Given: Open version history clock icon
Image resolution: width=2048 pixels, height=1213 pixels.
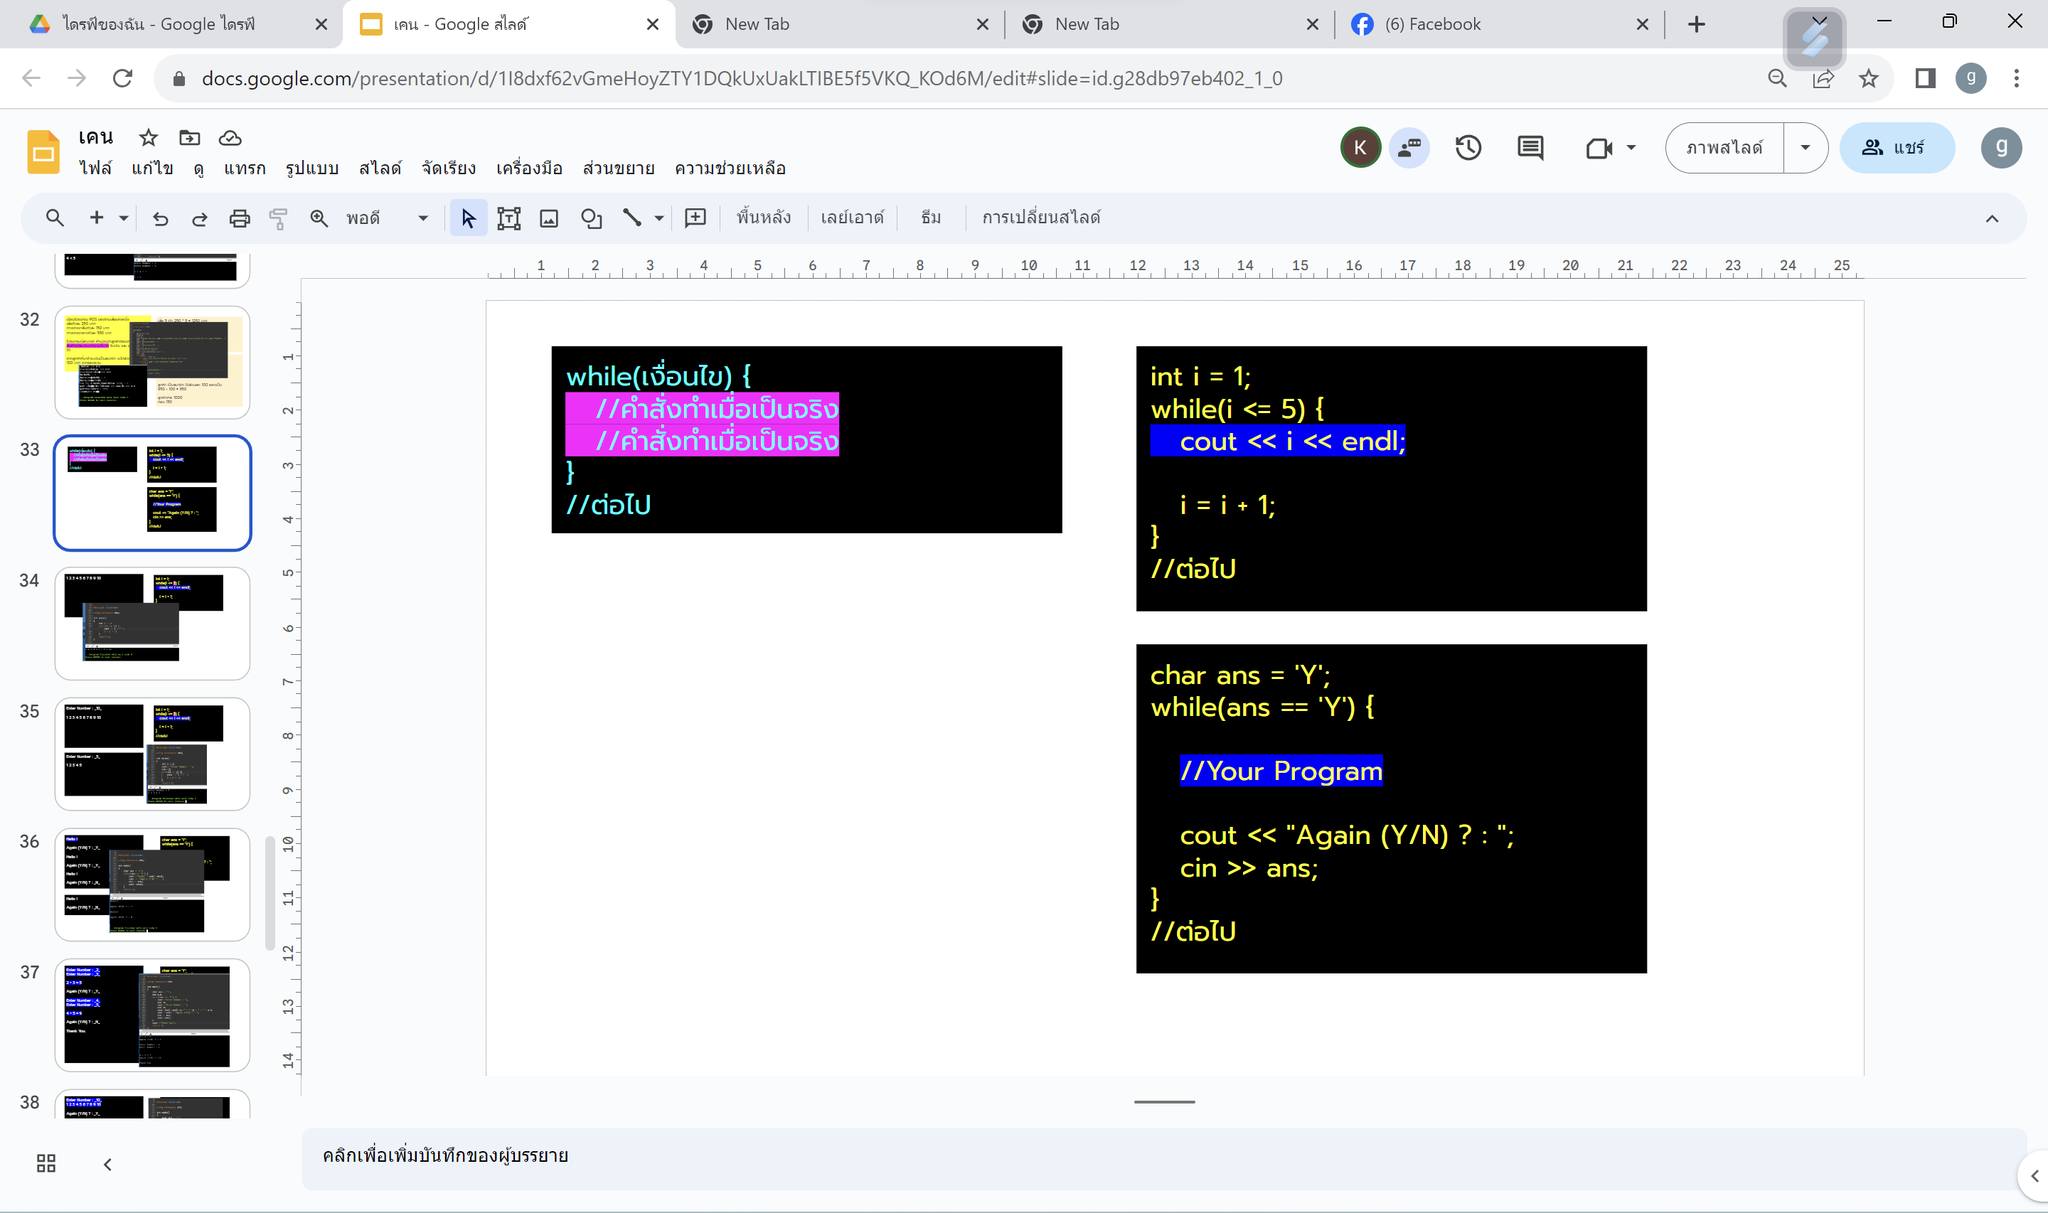Looking at the screenshot, I should coord(1468,148).
